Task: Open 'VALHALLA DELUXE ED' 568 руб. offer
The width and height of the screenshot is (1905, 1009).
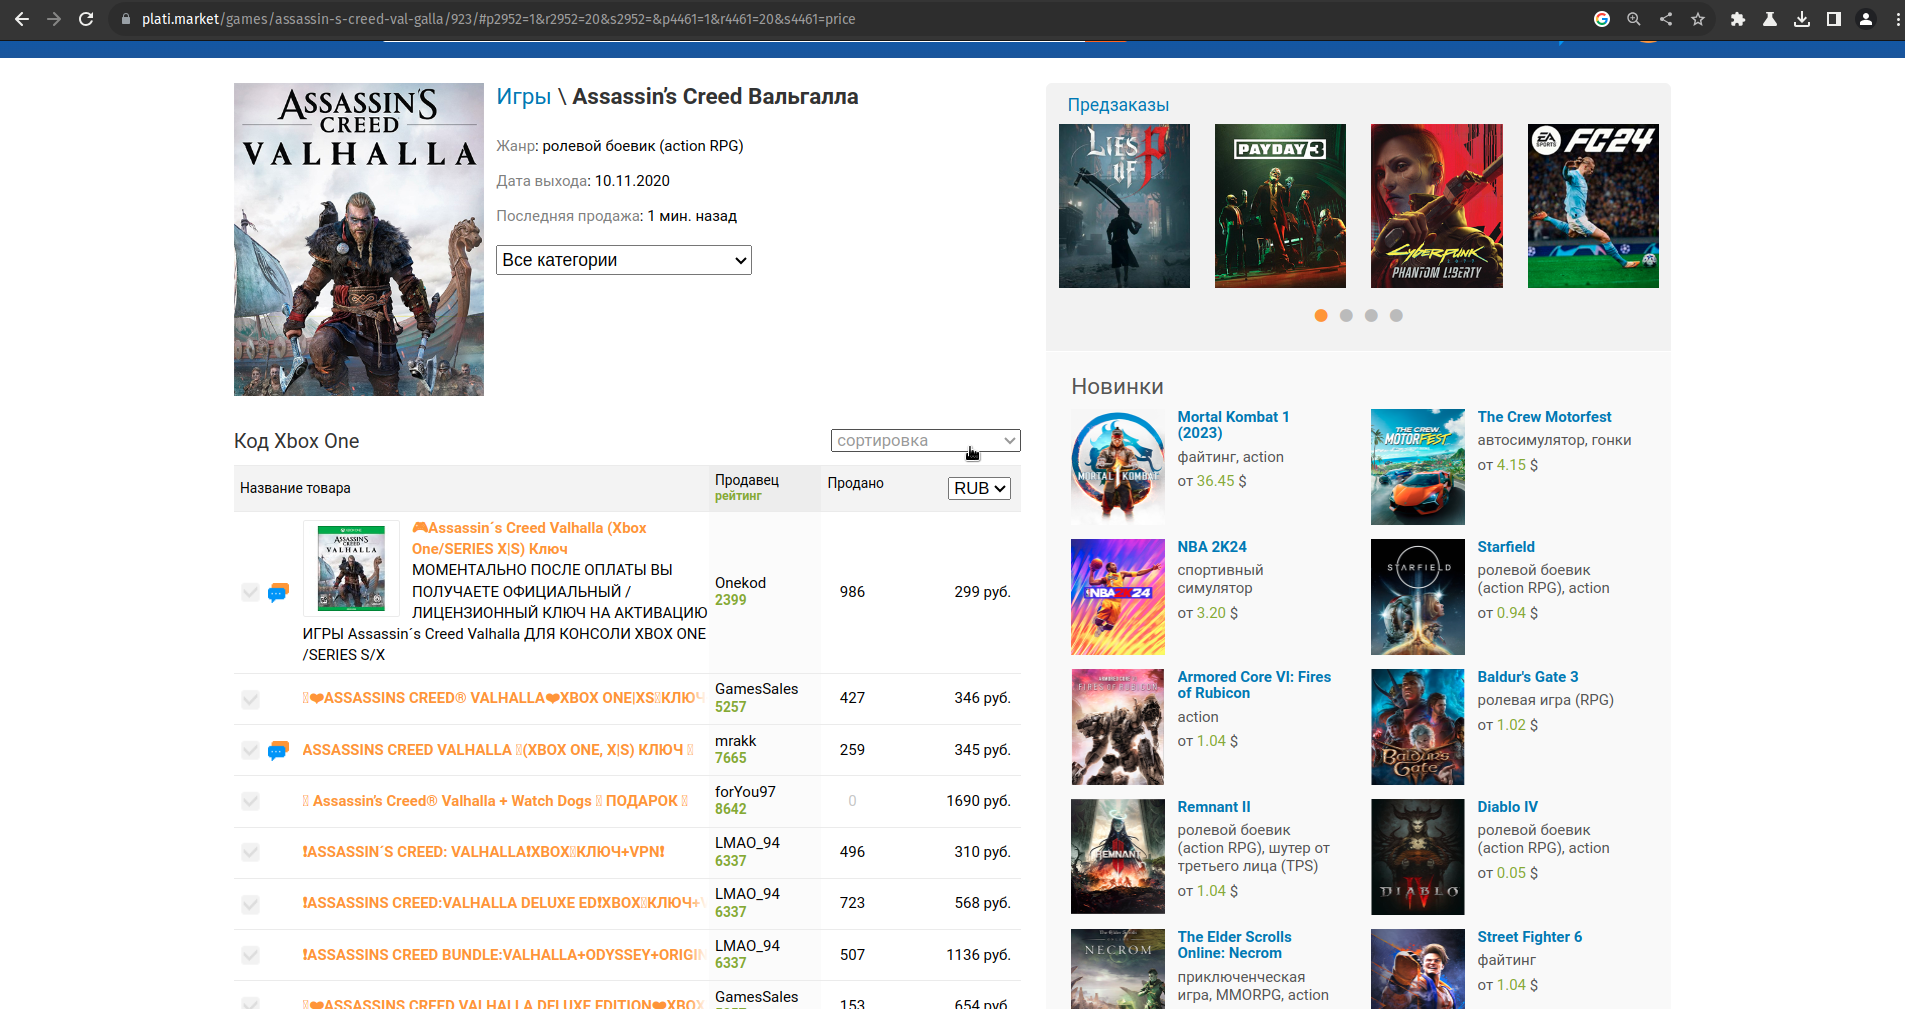Action: pos(503,903)
